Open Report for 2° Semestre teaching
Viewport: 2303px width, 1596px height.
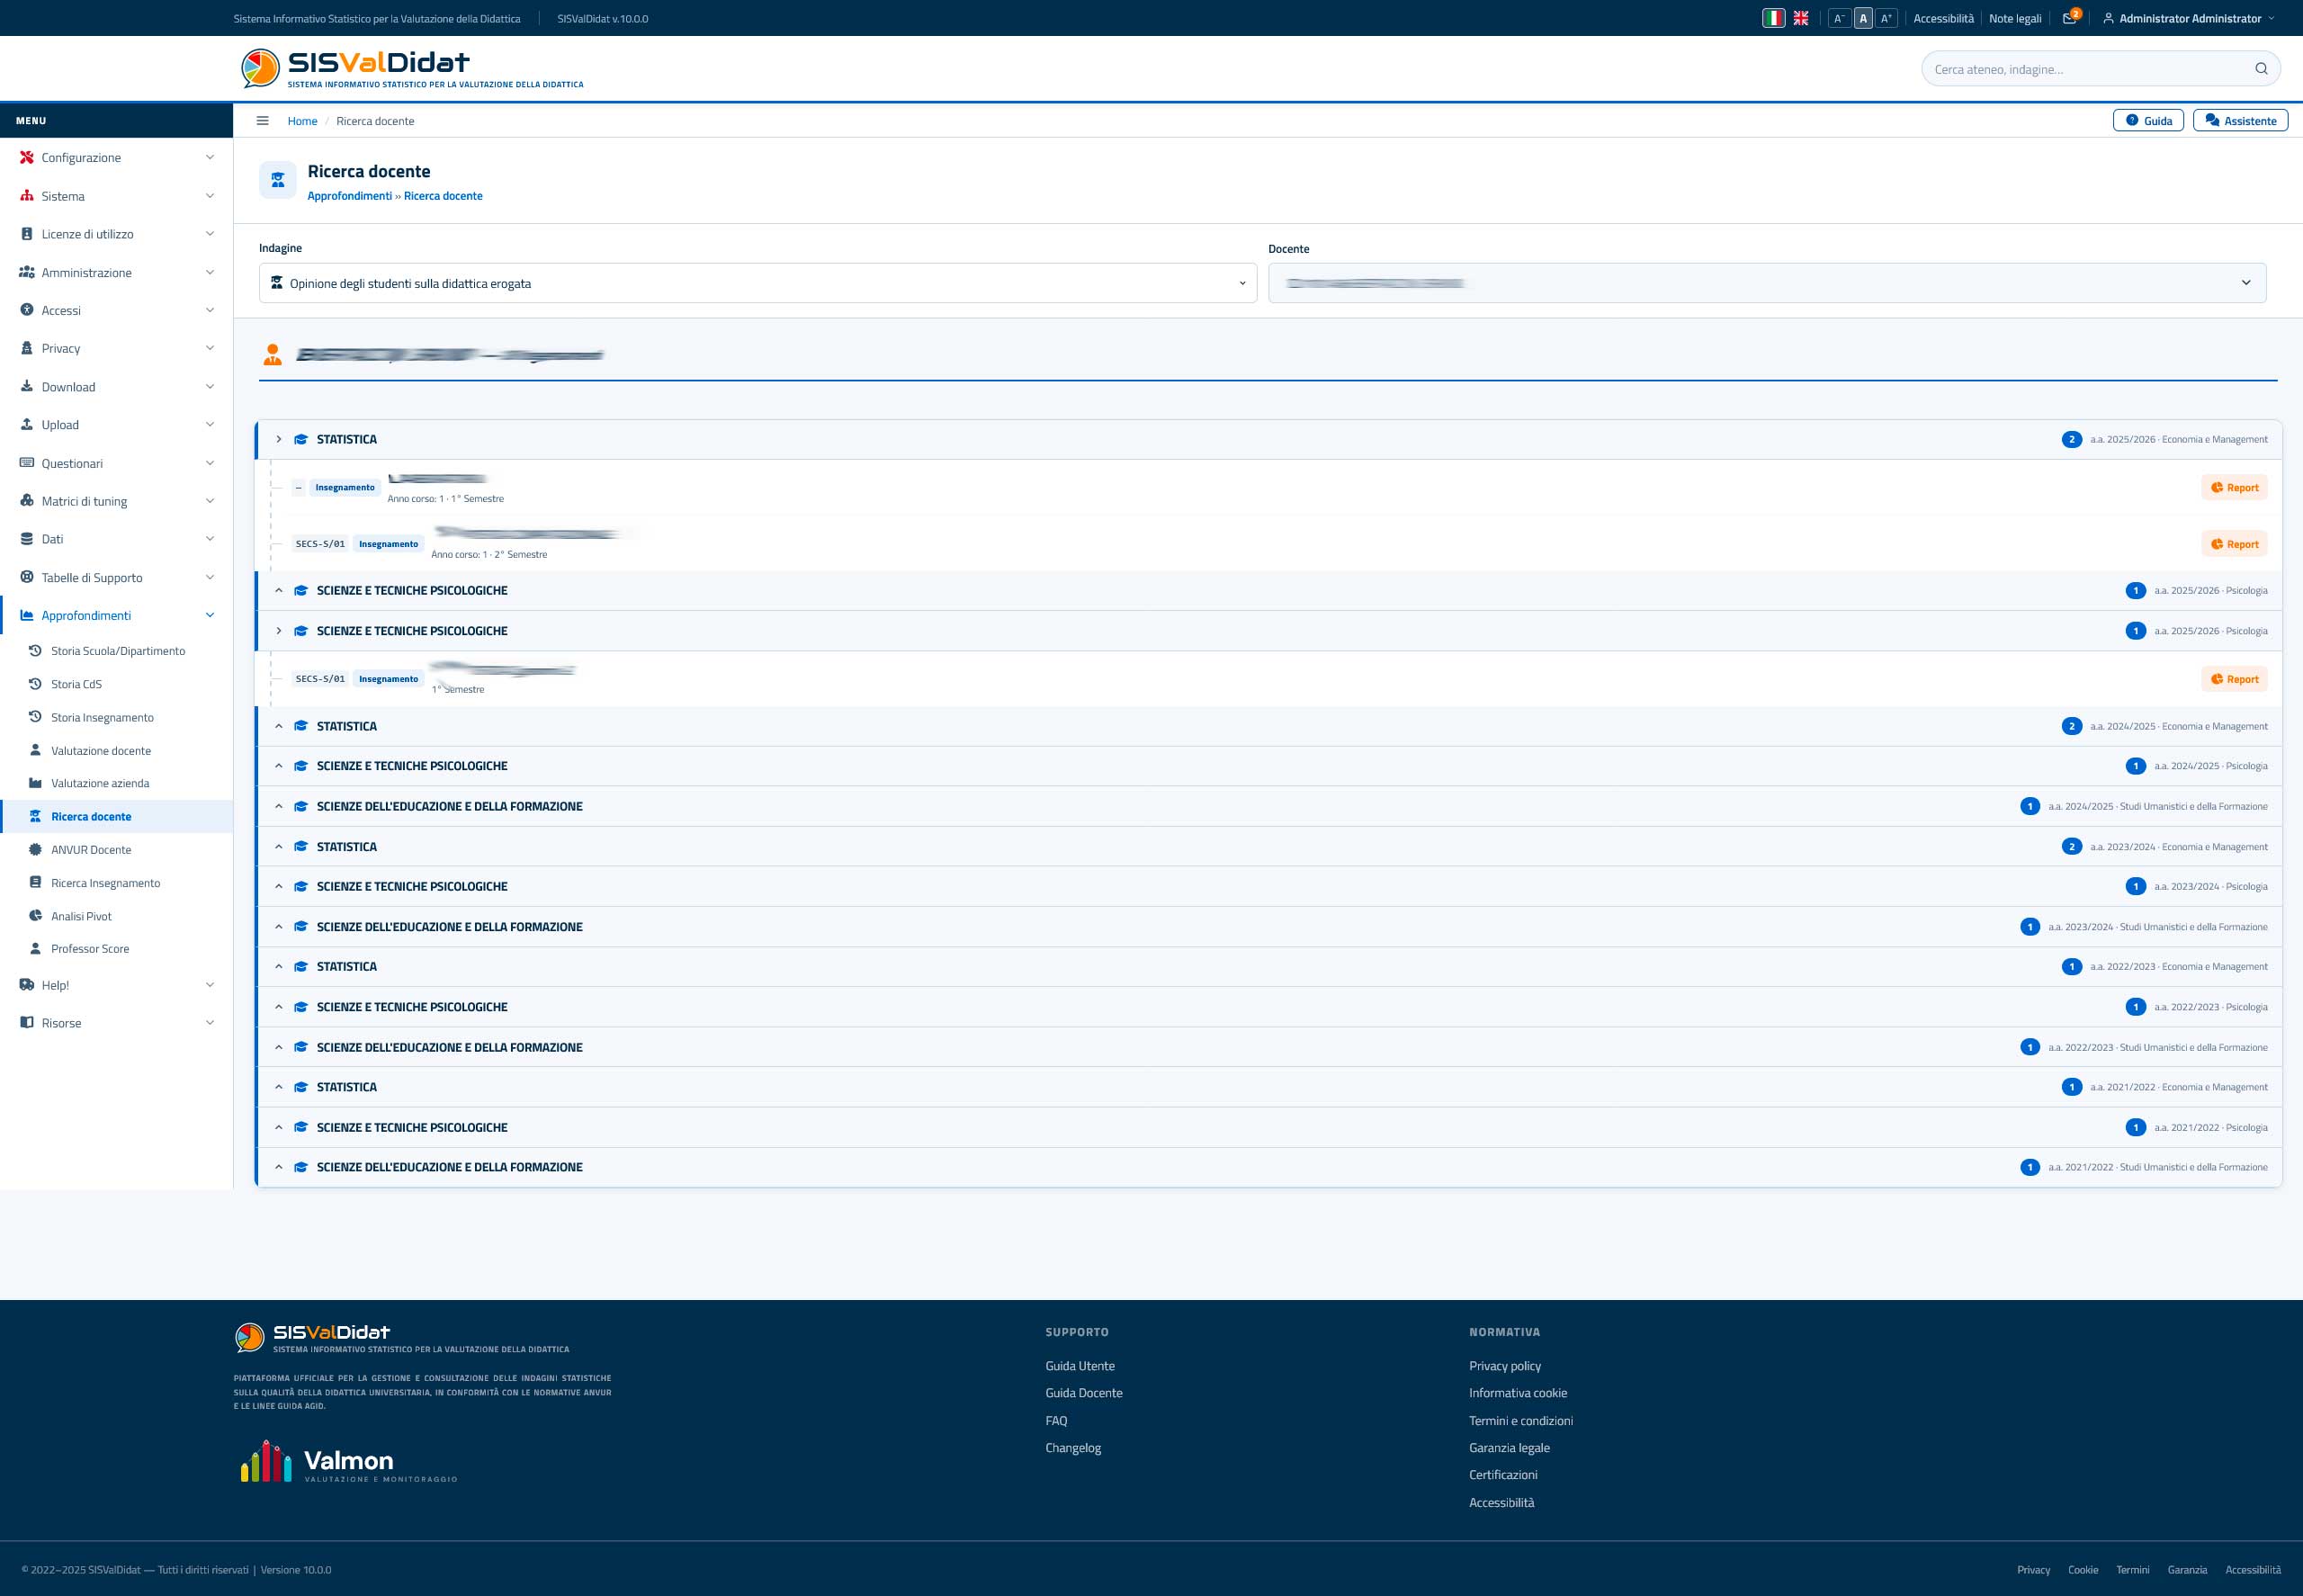click(2234, 545)
